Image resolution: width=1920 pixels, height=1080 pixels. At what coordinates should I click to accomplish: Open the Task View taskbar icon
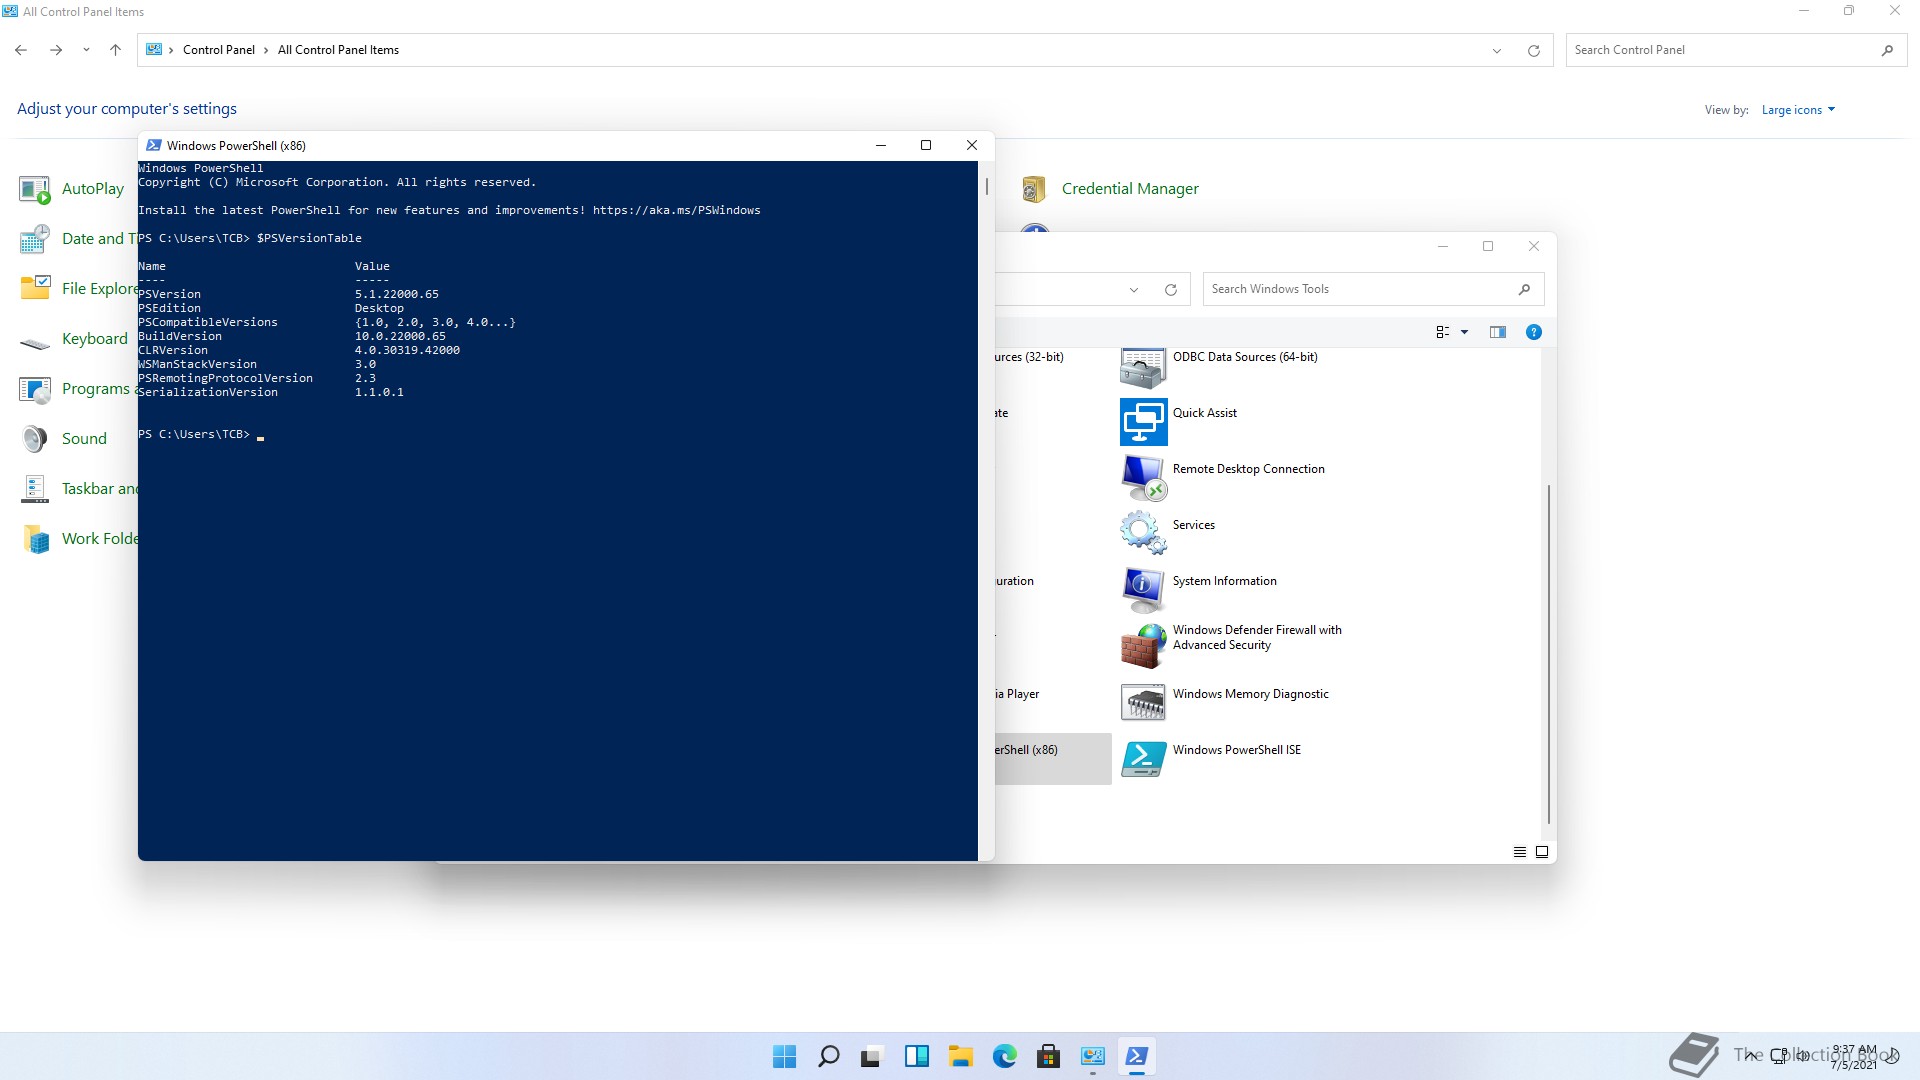(872, 1056)
